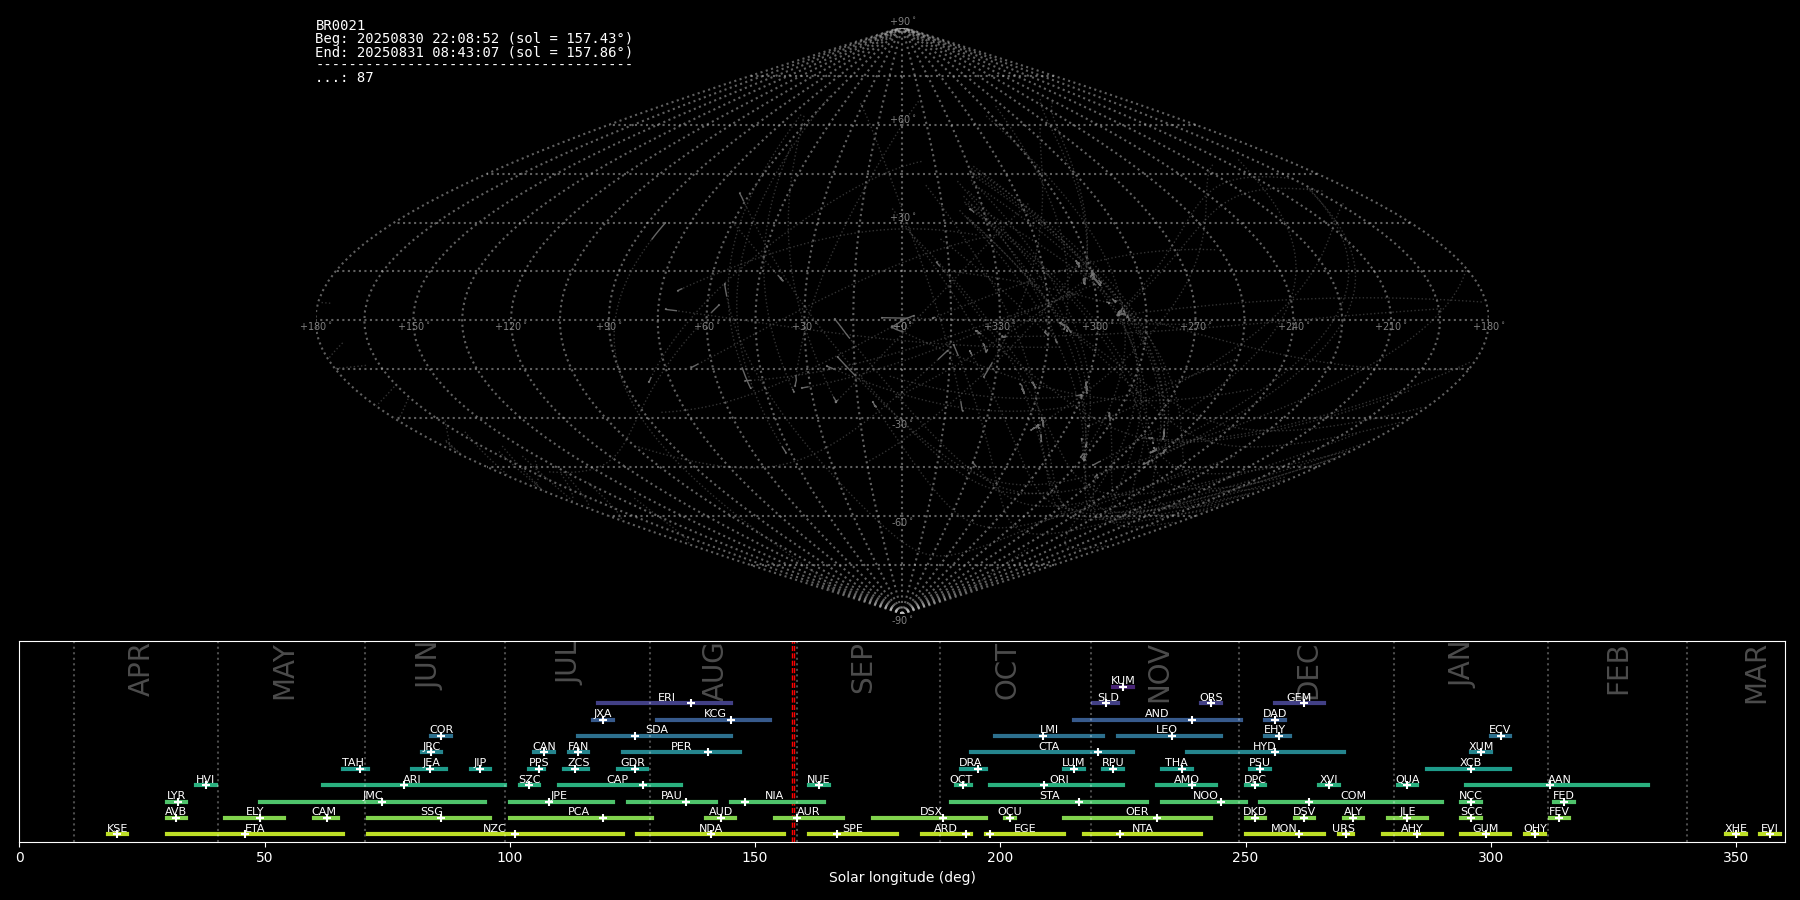This screenshot has width=1800, height=900.
Task: Click the 150 tick on longitude axis
Action: pos(755,857)
